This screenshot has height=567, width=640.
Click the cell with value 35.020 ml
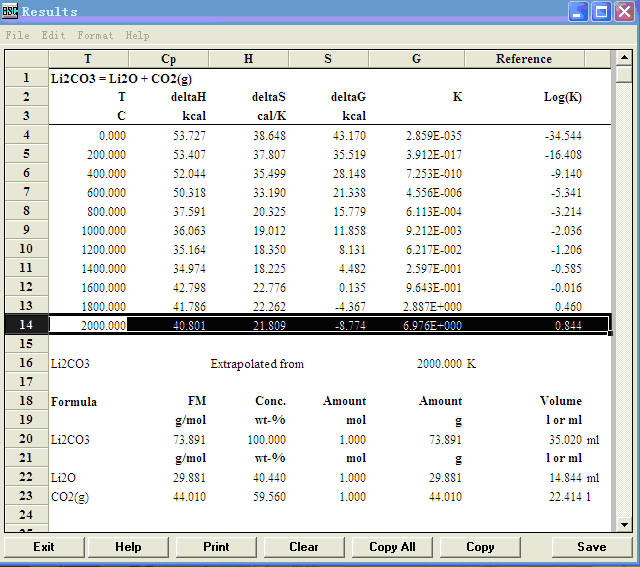click(574, 440)
